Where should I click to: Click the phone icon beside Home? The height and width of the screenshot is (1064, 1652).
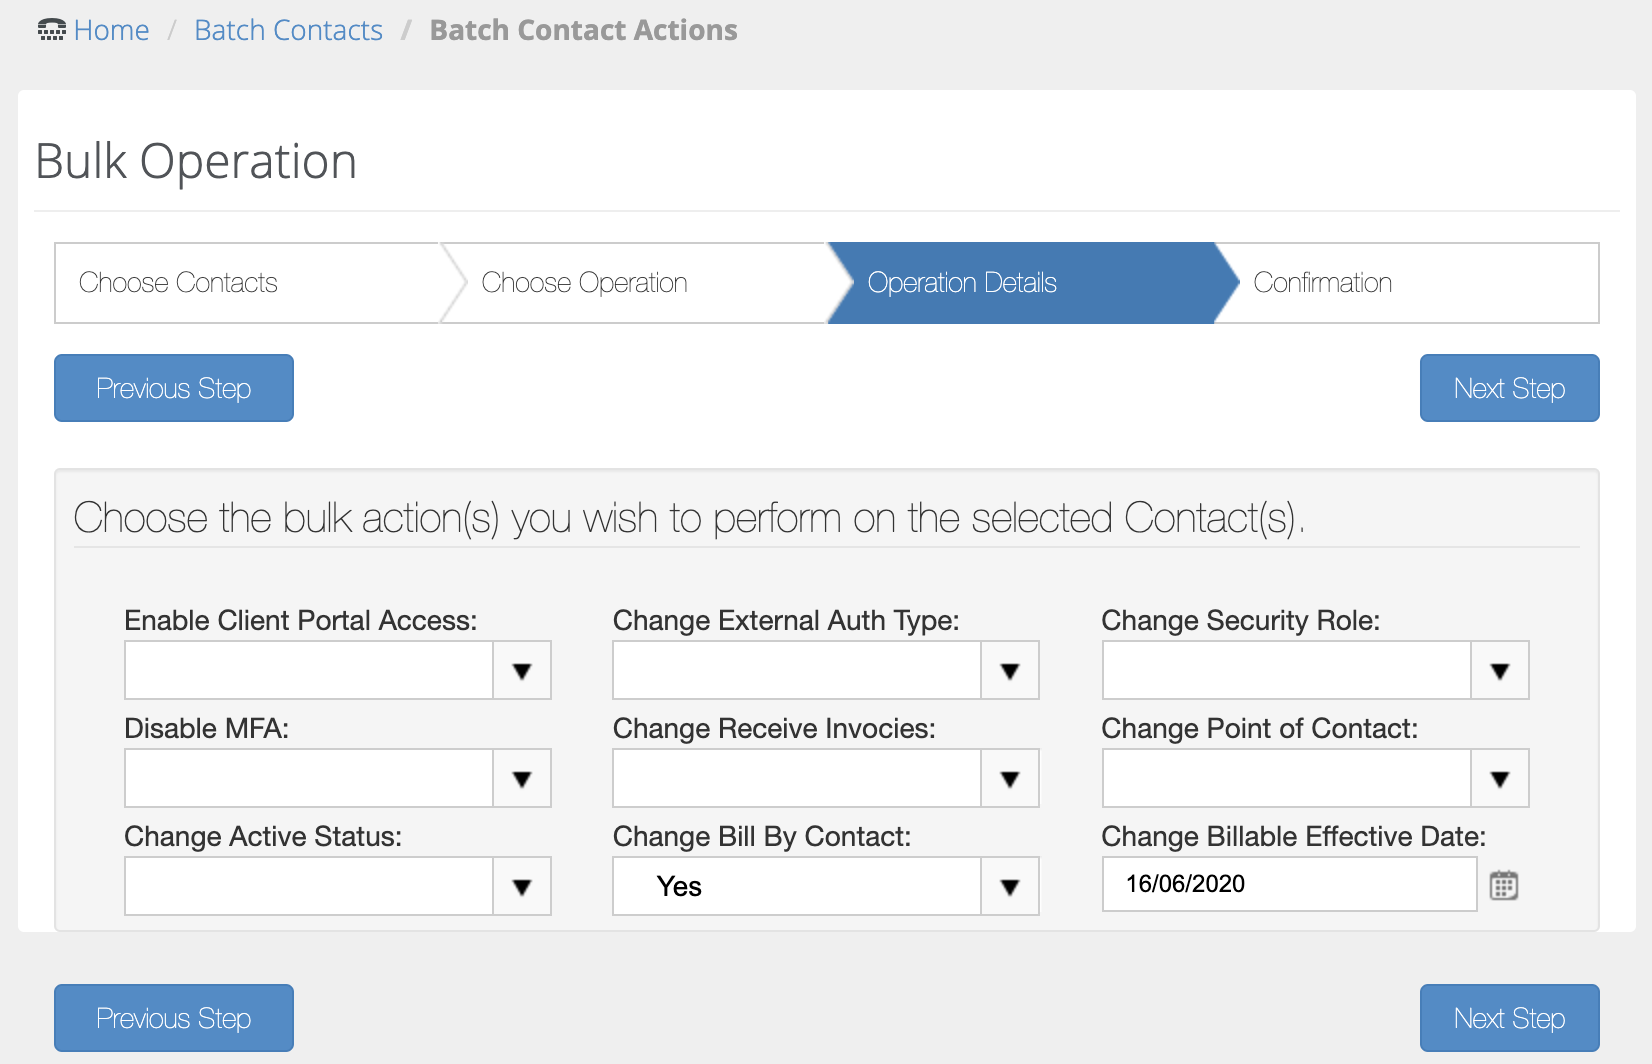click(51, 30)
